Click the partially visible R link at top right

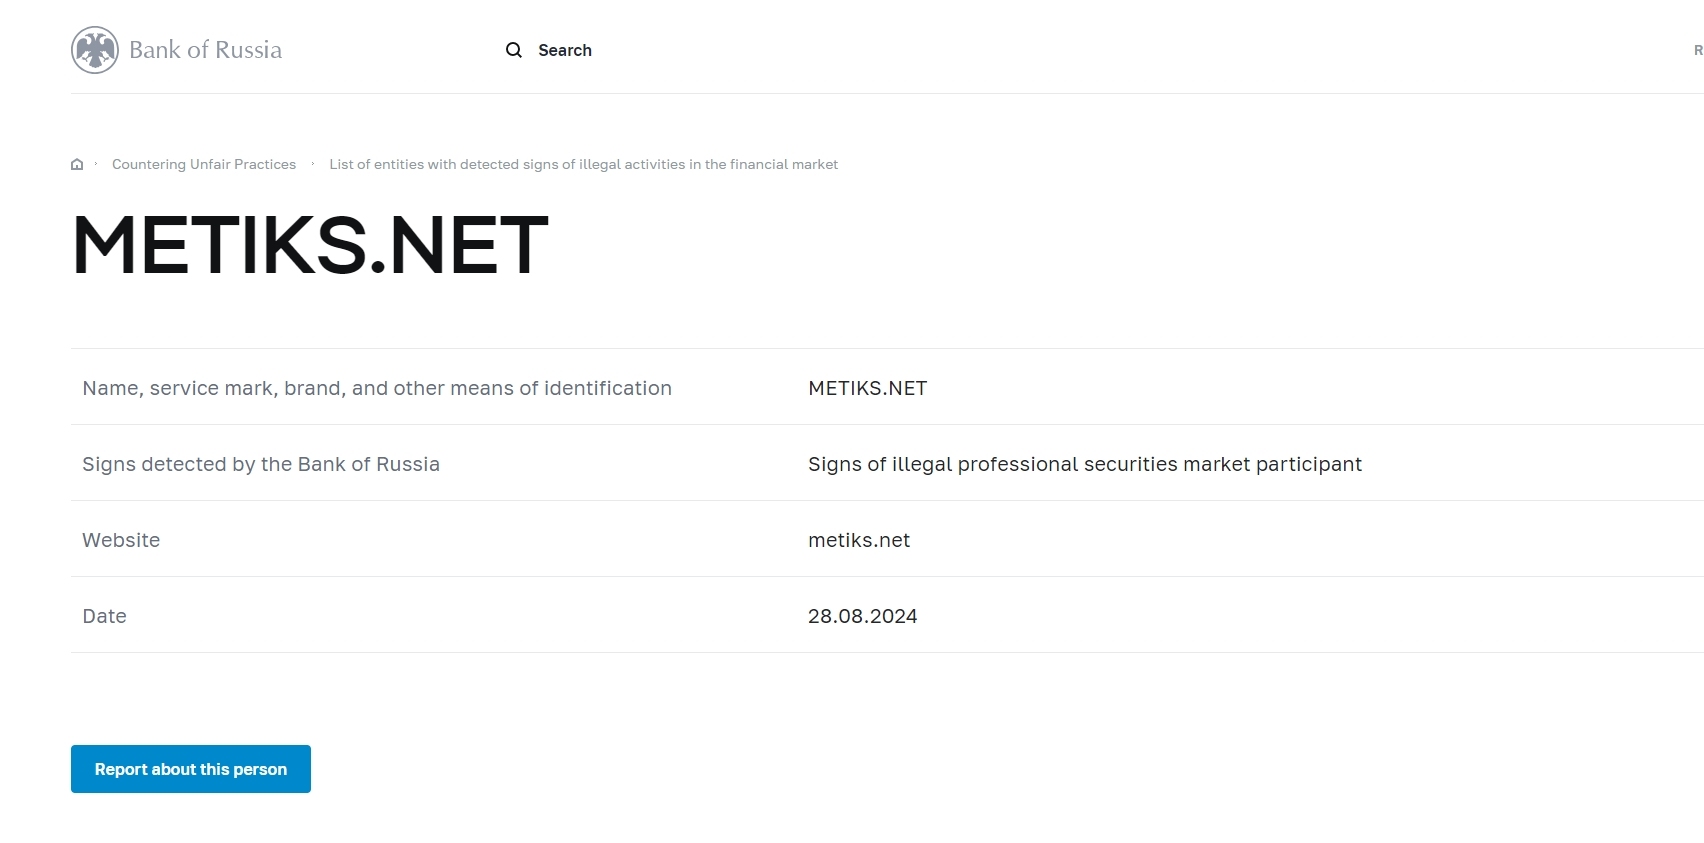click(x=1697, y=50)
